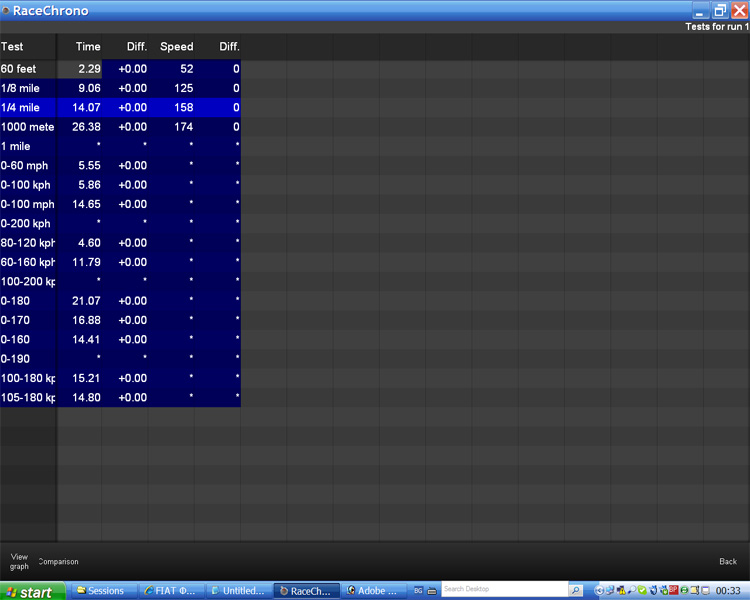The height and width of the screenshot is (600, 750).
Task: Go Back from tests screen
Action: (728, 561)
